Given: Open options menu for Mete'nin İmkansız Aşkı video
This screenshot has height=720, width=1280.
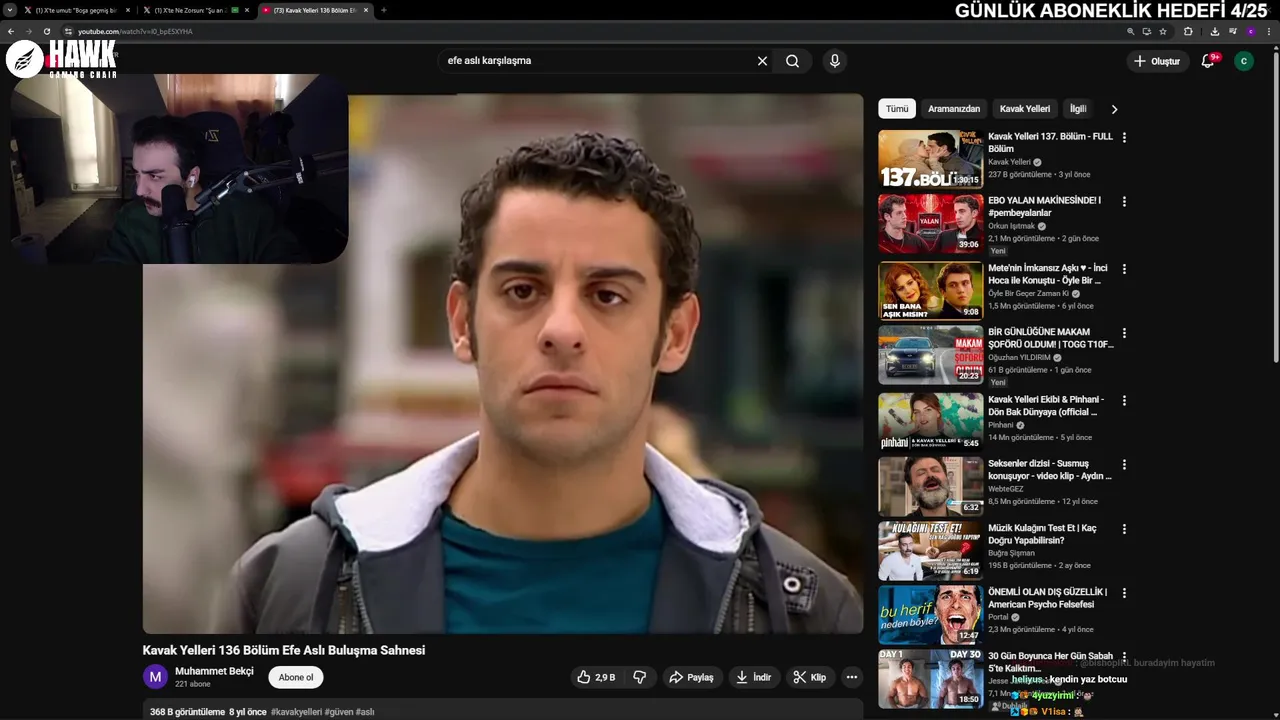Looking at the screenshot, I should 1124,269.
